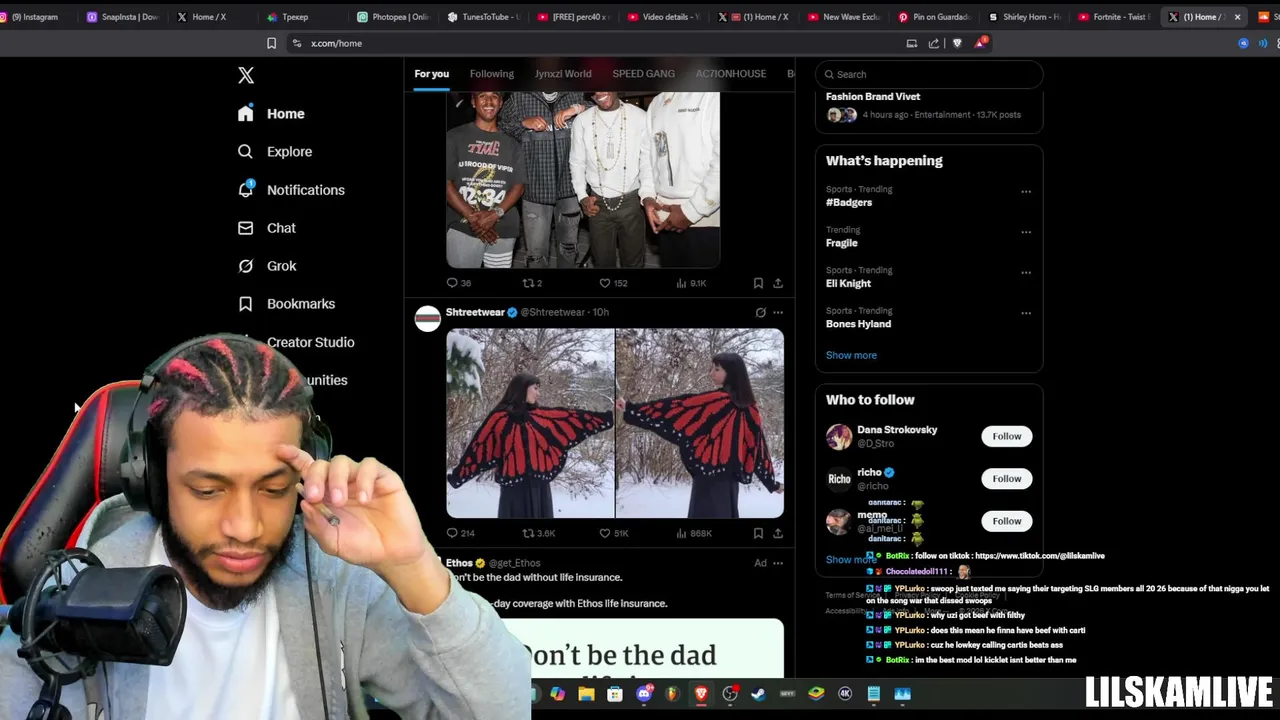
Task: Open the Eli Knight trending topic
Action: 848,283
